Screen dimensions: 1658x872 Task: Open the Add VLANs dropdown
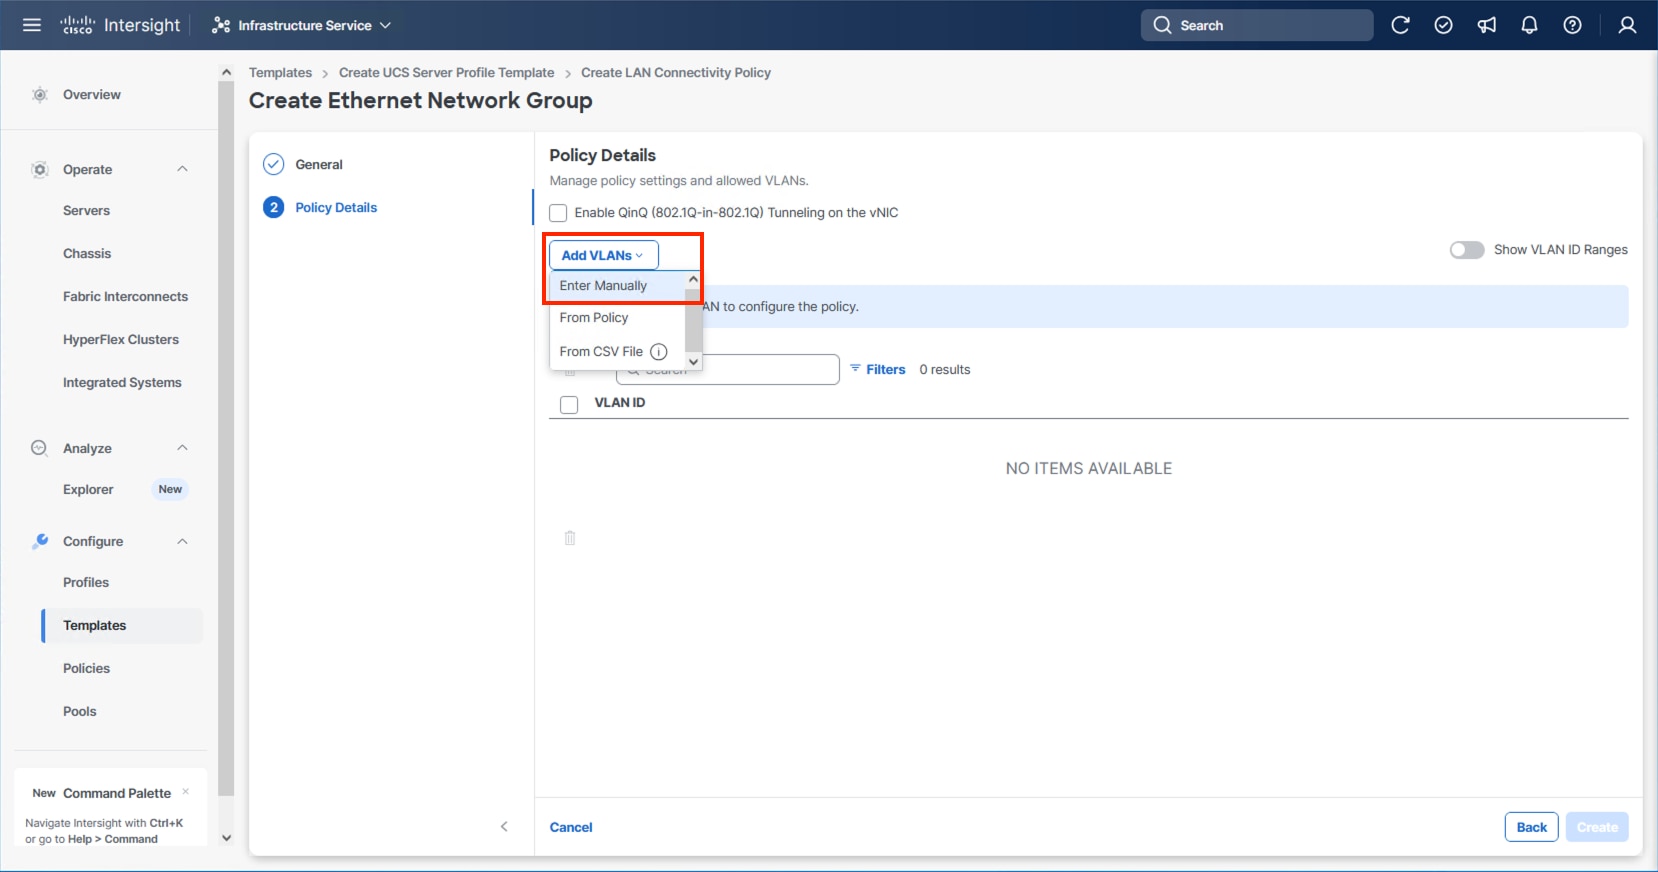tap(603, 255)
